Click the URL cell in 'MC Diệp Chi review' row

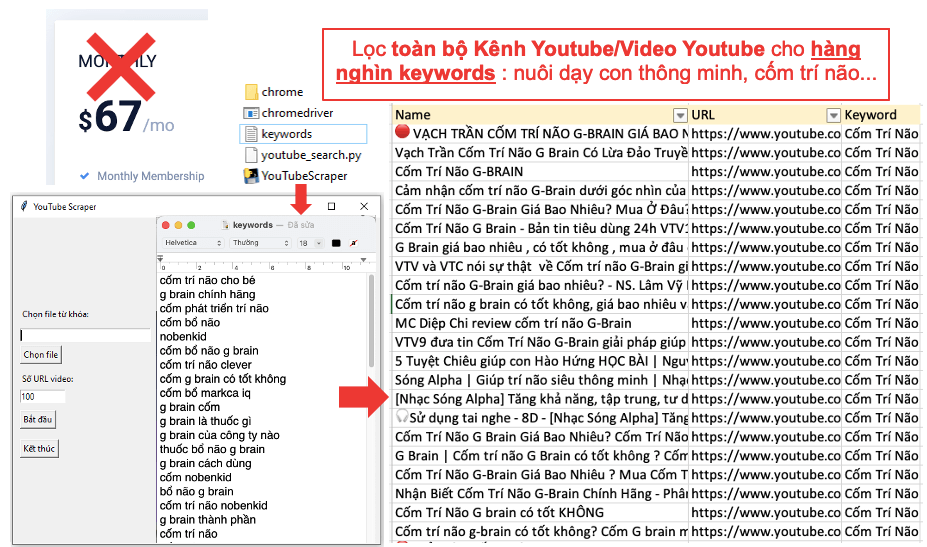(766, 323)
